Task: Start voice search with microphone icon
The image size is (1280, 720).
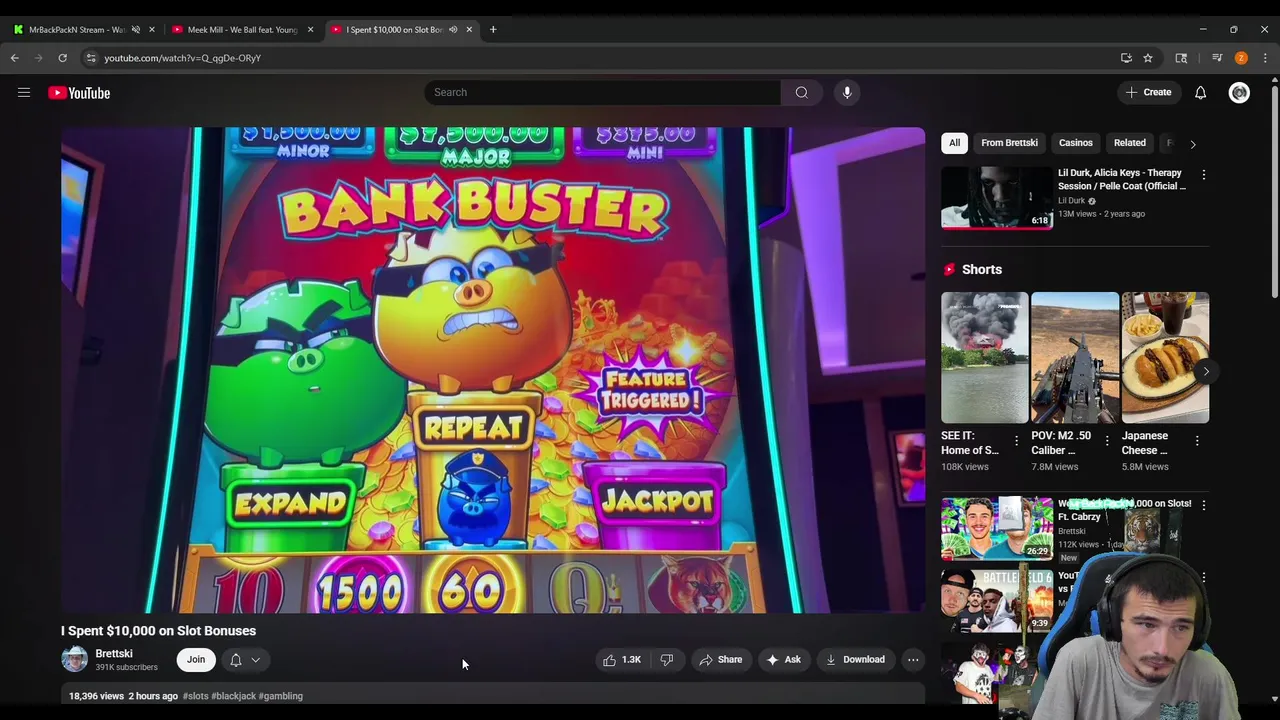Action: tap(847, 92)
